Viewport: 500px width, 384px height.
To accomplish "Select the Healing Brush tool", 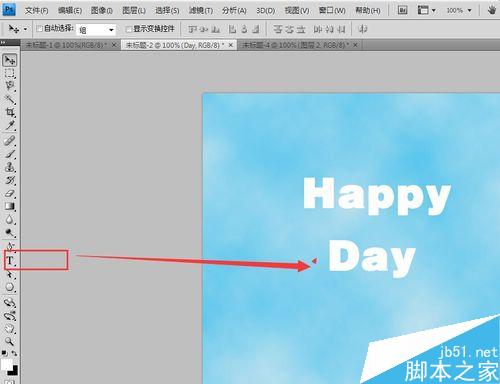I will (10, 140).
